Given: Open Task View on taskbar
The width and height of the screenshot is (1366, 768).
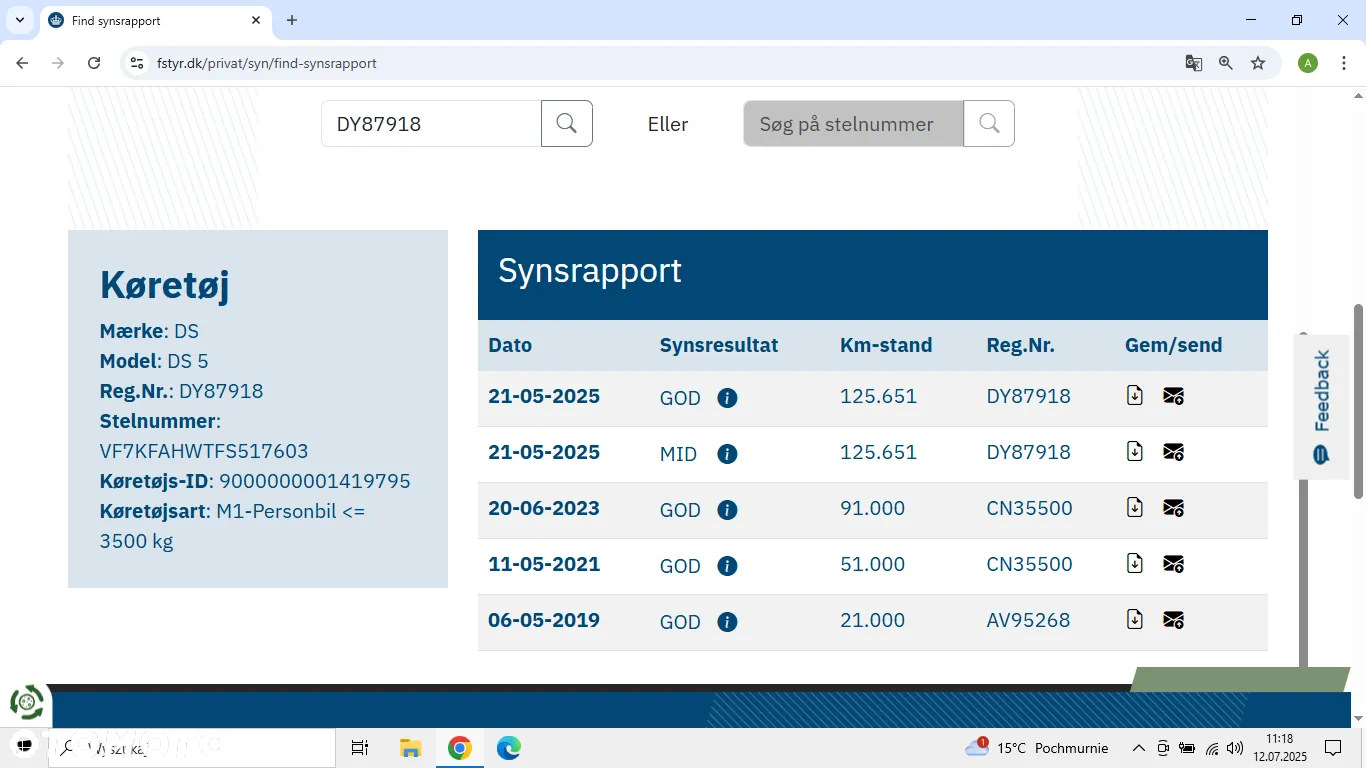Looking at the screenshot, I should coord(360,748).
